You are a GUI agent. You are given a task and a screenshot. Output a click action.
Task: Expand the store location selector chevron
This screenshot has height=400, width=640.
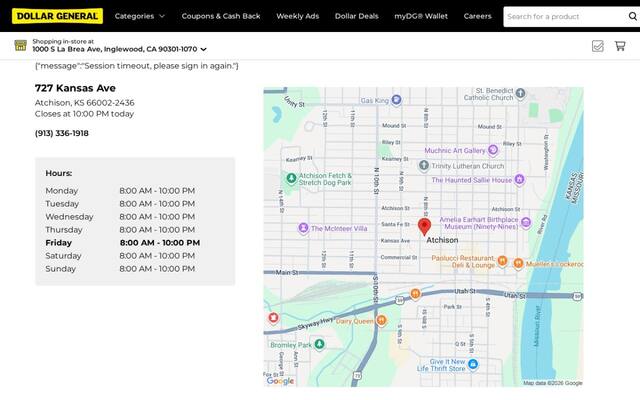[x=204, y=49]
